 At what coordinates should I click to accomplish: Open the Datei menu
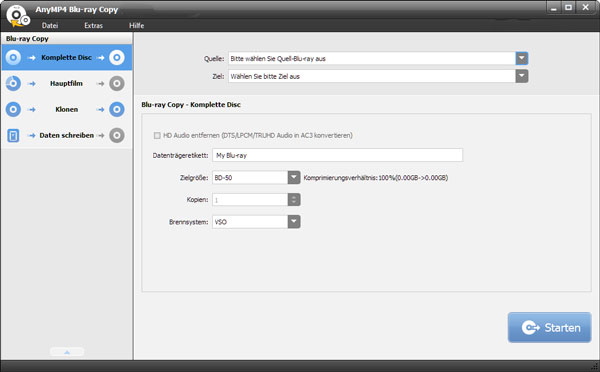(x=50, y=26)
